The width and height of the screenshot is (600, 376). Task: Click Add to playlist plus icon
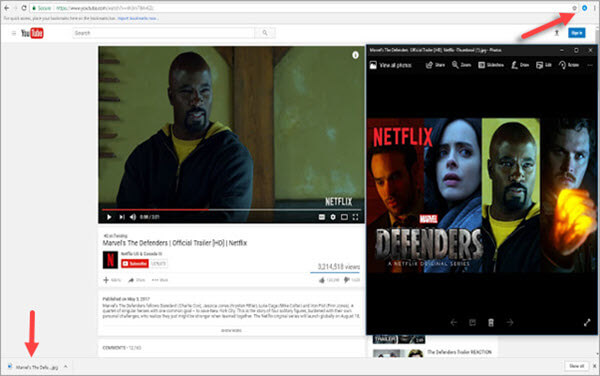pyautogui.click(x=112, y=280)
